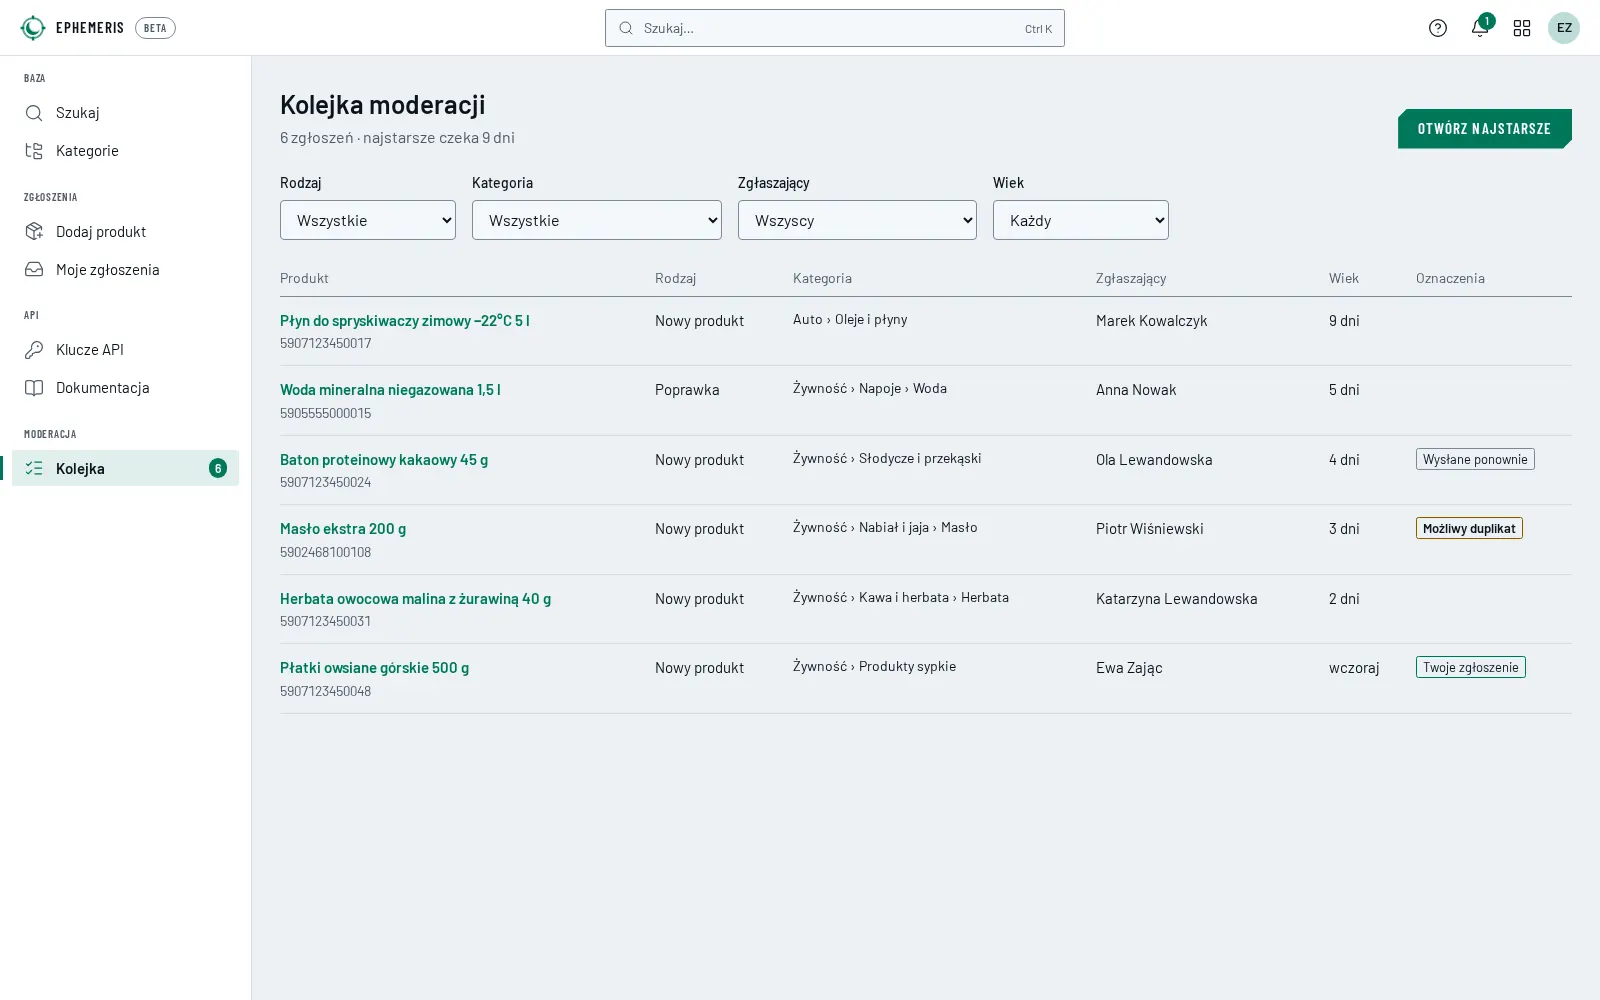Open Masło ekstra 200 g product link
Image resolution: width=1600 pixels, height=1000 pixels.
[343, 529]
